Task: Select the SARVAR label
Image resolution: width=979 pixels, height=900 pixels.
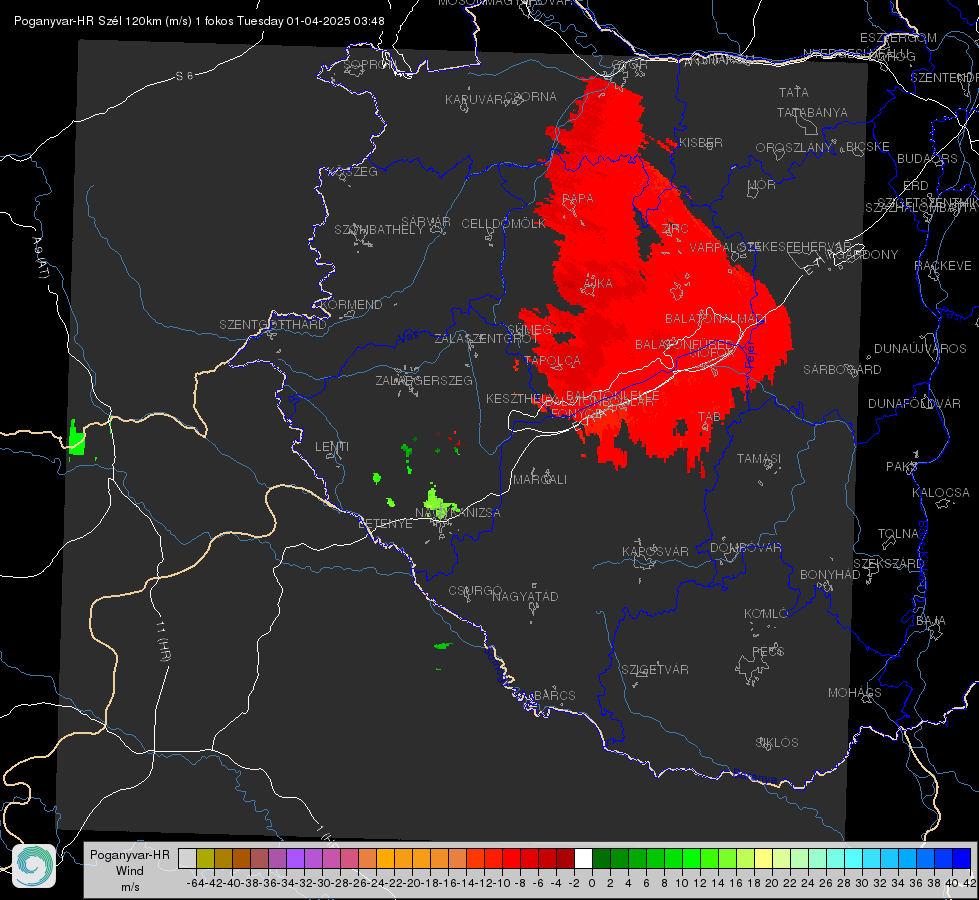Action: 426,221
